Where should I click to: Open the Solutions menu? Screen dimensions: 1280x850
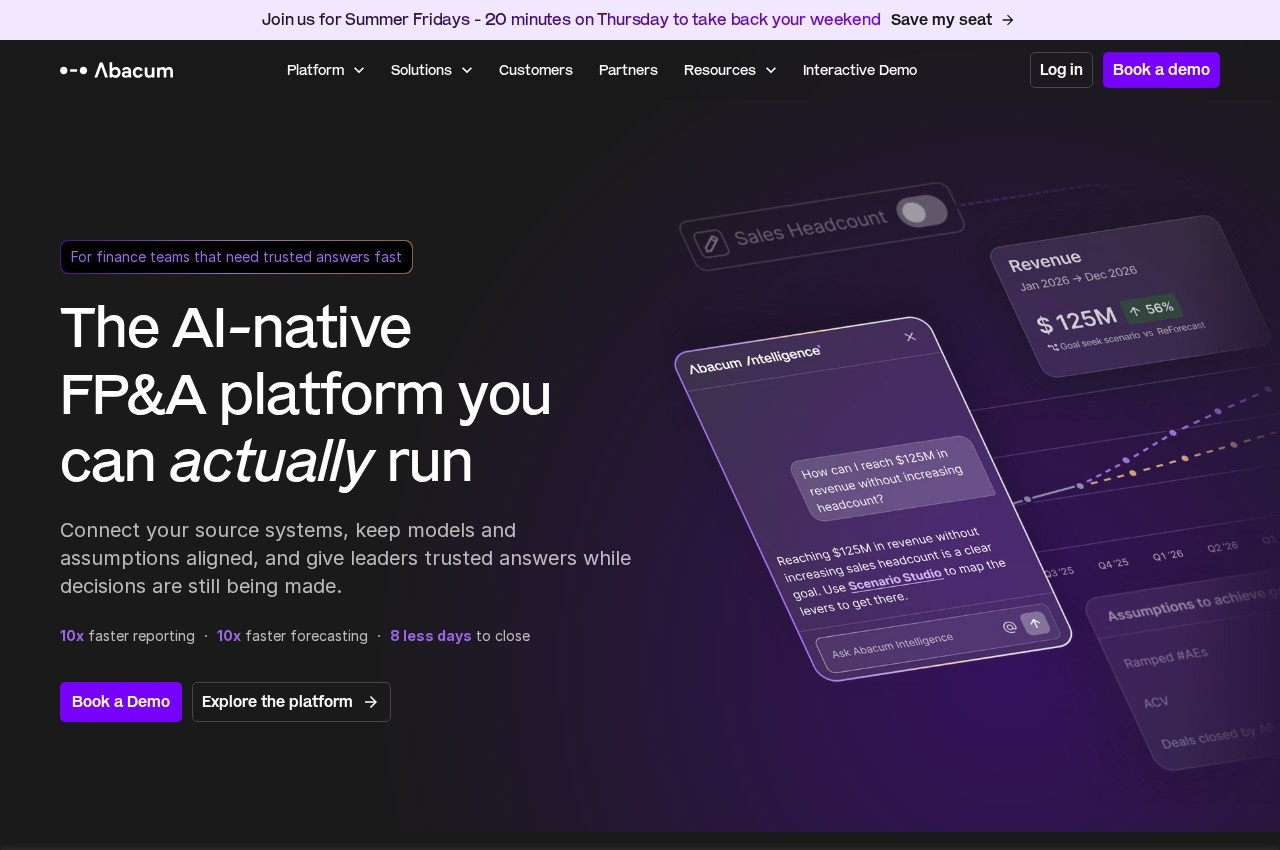[x=432, y=70]
